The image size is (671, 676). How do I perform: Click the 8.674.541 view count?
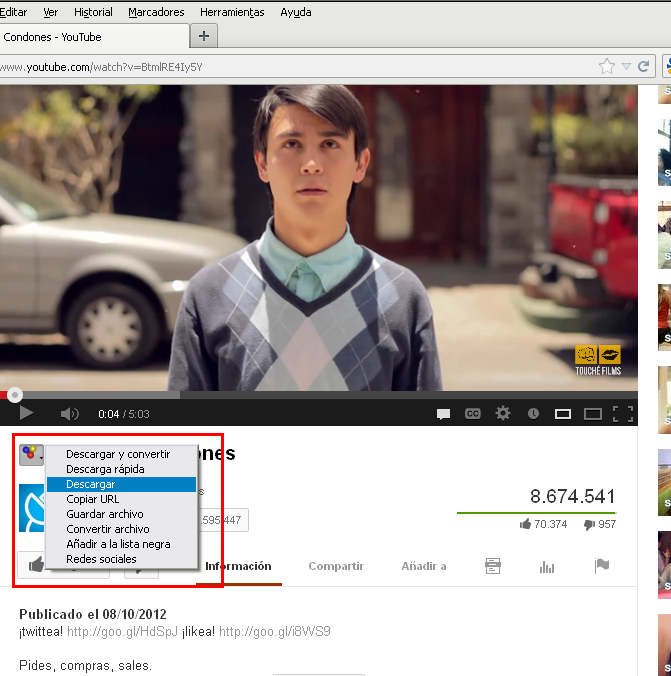tap(572, 496)
